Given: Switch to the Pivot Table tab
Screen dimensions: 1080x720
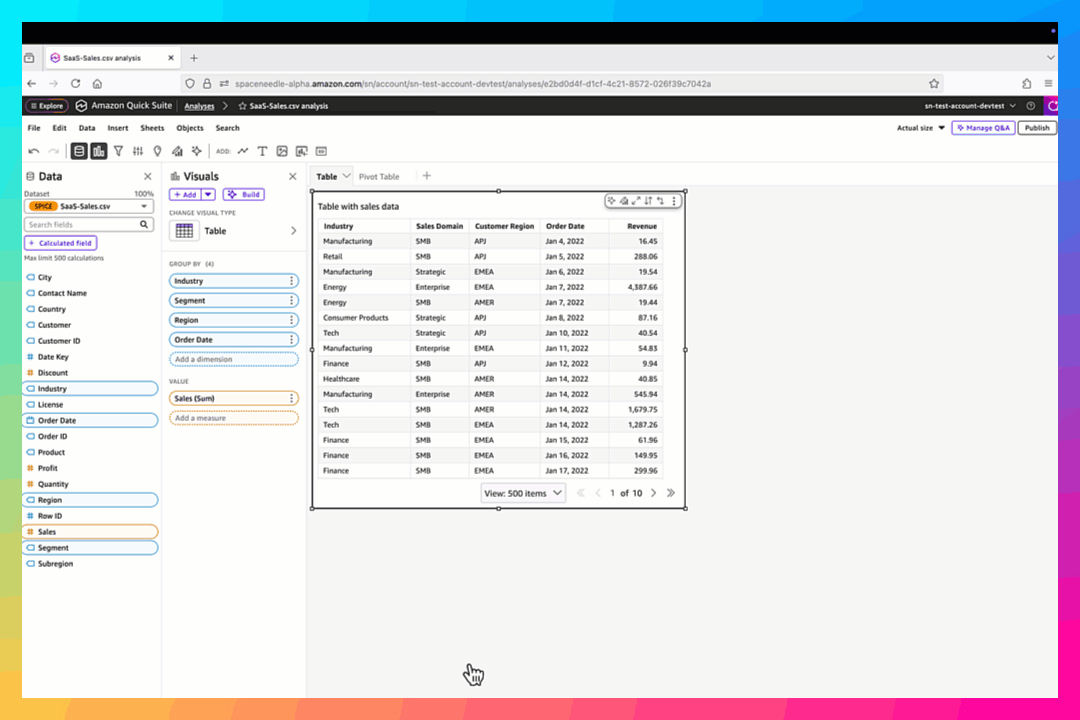Looking at the screenshot, I should pyautogui.click(x=379, y=176).
